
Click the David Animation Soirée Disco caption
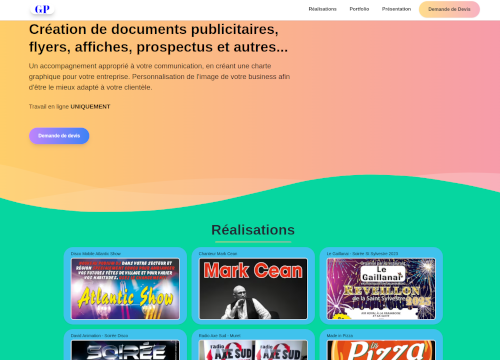coord(99,336)
